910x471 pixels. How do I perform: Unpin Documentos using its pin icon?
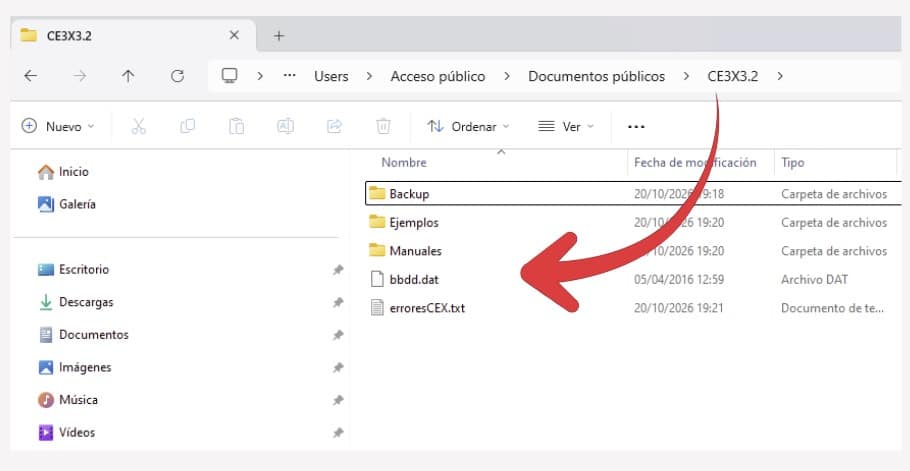(338, 335)
